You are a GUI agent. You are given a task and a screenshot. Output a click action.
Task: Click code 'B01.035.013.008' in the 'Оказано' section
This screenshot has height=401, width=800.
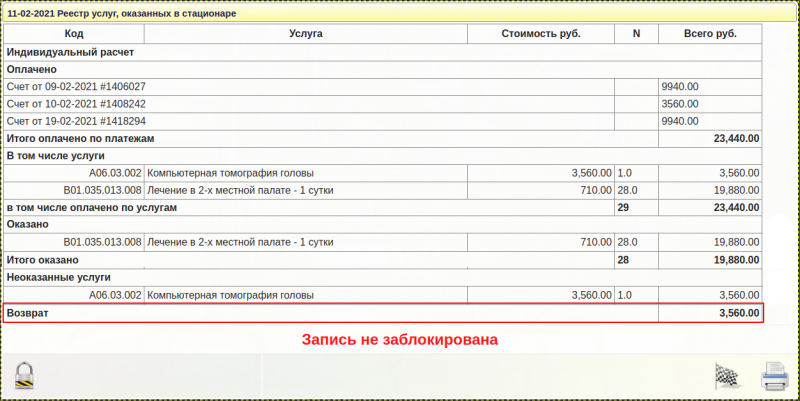pos(102,242)
